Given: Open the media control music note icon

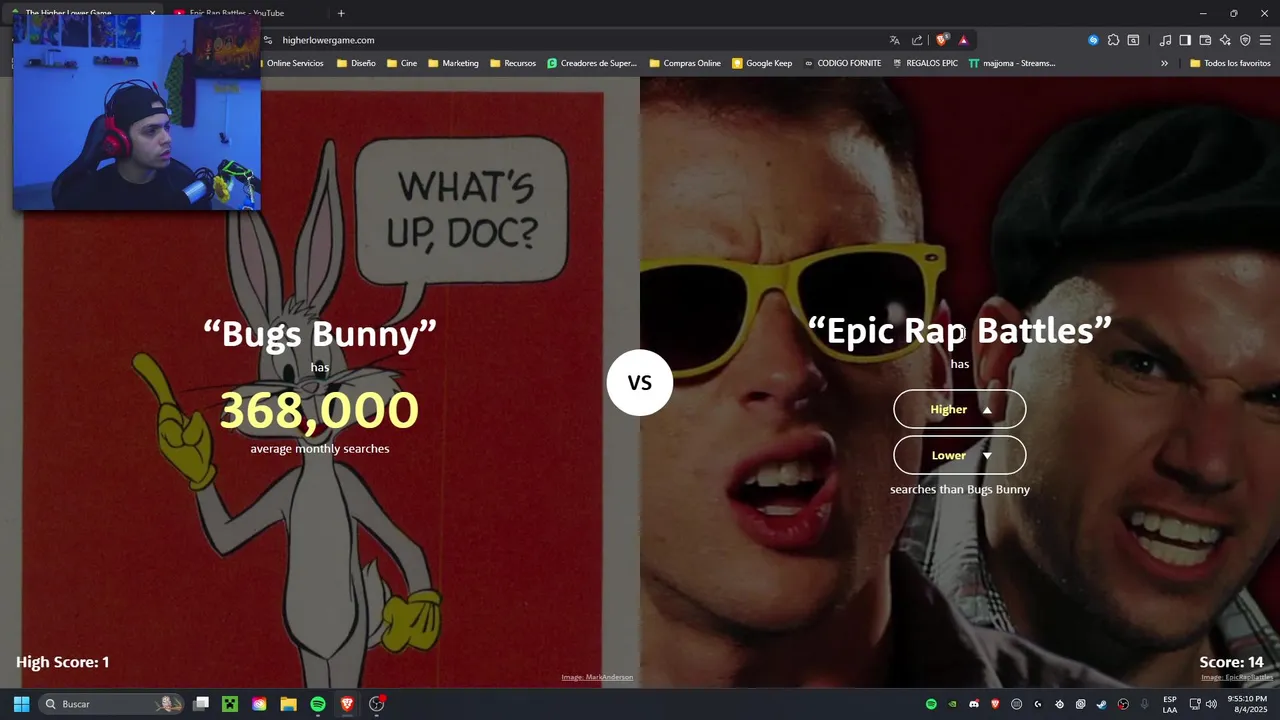Looking at the screenshot, I should tap(1165, 40).
